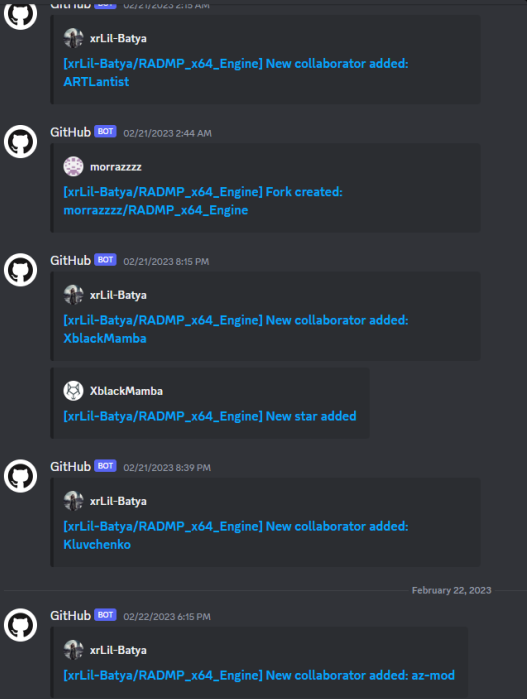Image resolution: width=527 pixels, height=699 pixels.
Task: Open 'New collaborator added: Kluvchenko' link
Action: (236, 535)
